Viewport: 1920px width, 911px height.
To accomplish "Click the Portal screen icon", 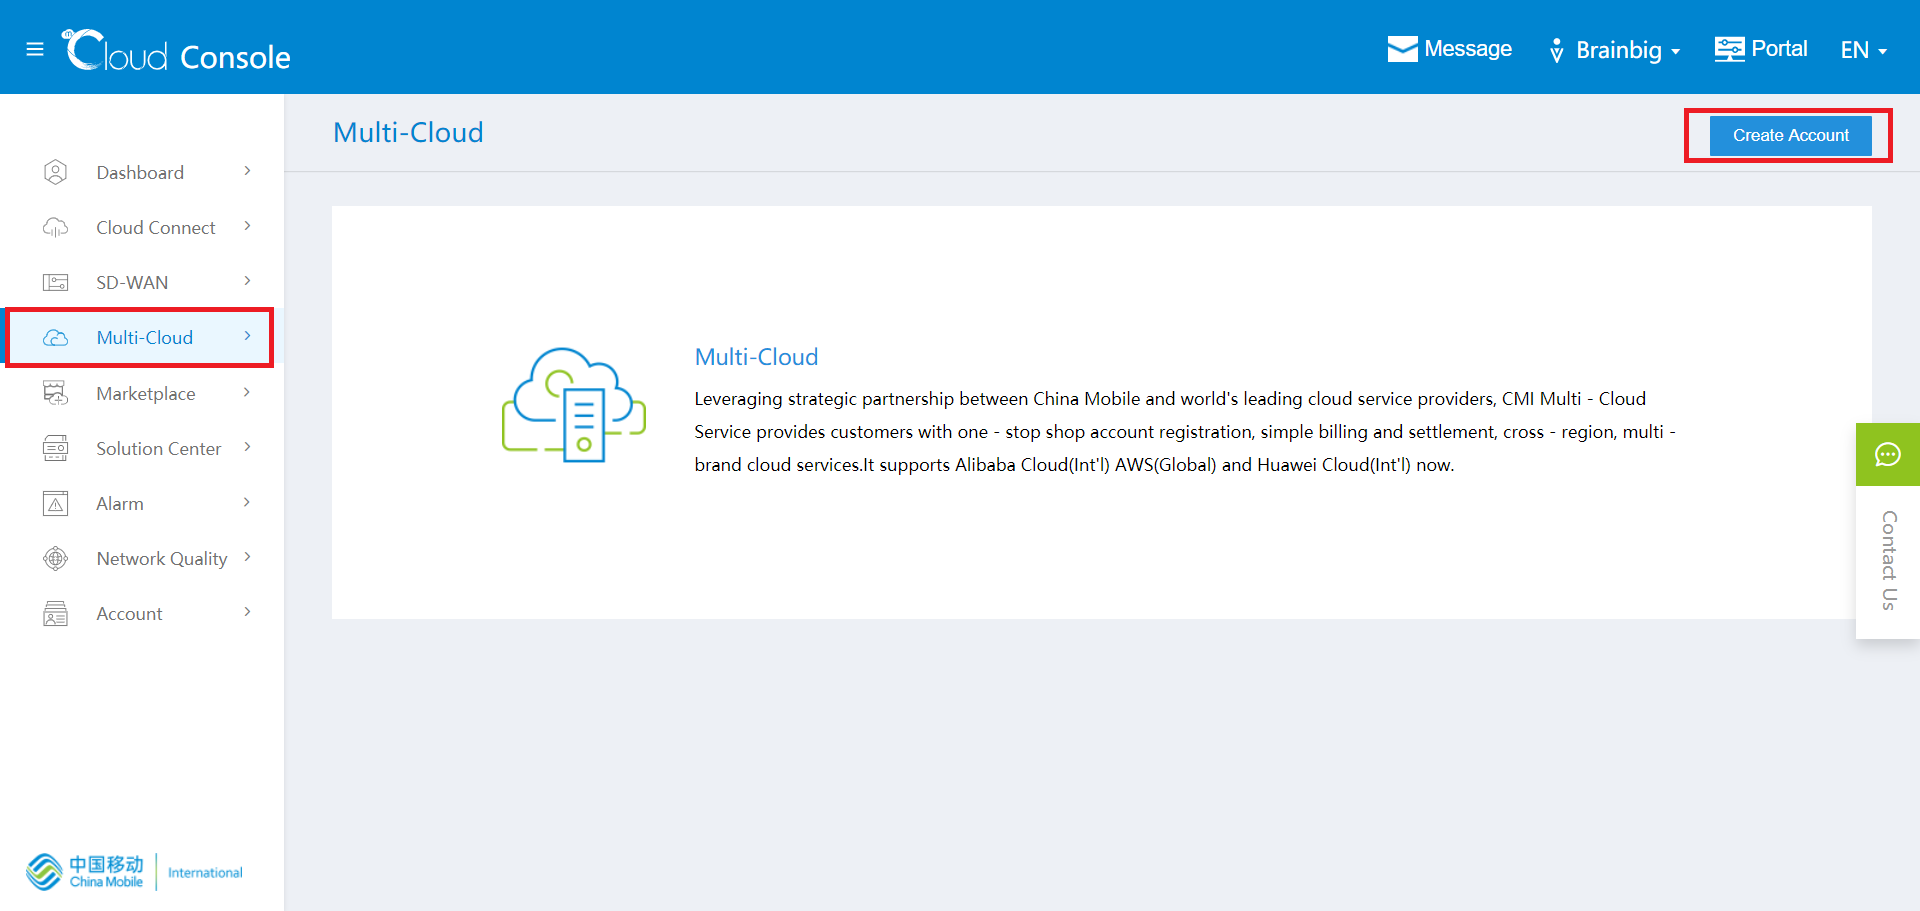I will 1729,49.
